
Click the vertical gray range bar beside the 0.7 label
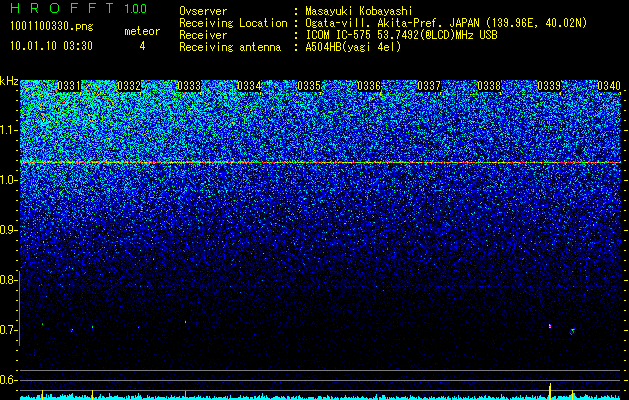coord(20,308)
